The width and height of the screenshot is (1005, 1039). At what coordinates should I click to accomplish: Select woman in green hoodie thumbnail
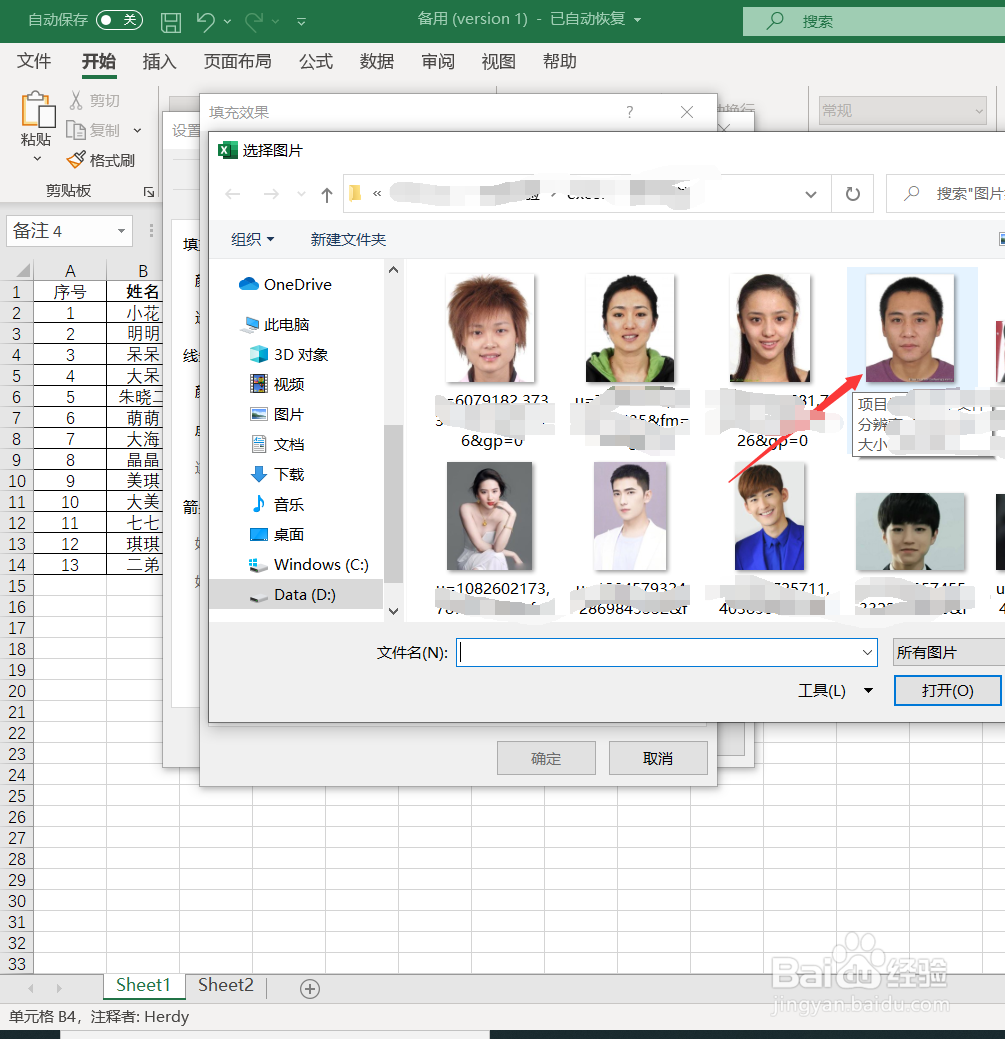[x=630, y=328]
